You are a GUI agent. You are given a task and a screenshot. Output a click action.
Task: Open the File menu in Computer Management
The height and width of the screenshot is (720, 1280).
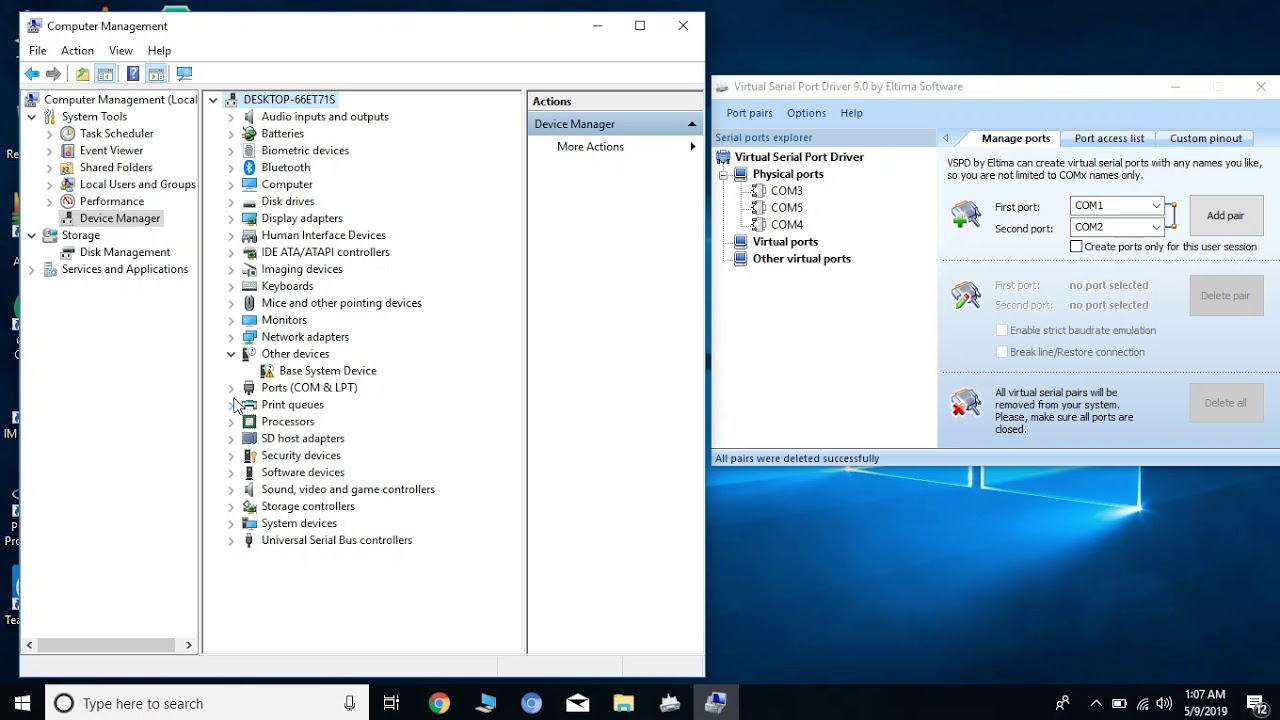coord(37,50)
